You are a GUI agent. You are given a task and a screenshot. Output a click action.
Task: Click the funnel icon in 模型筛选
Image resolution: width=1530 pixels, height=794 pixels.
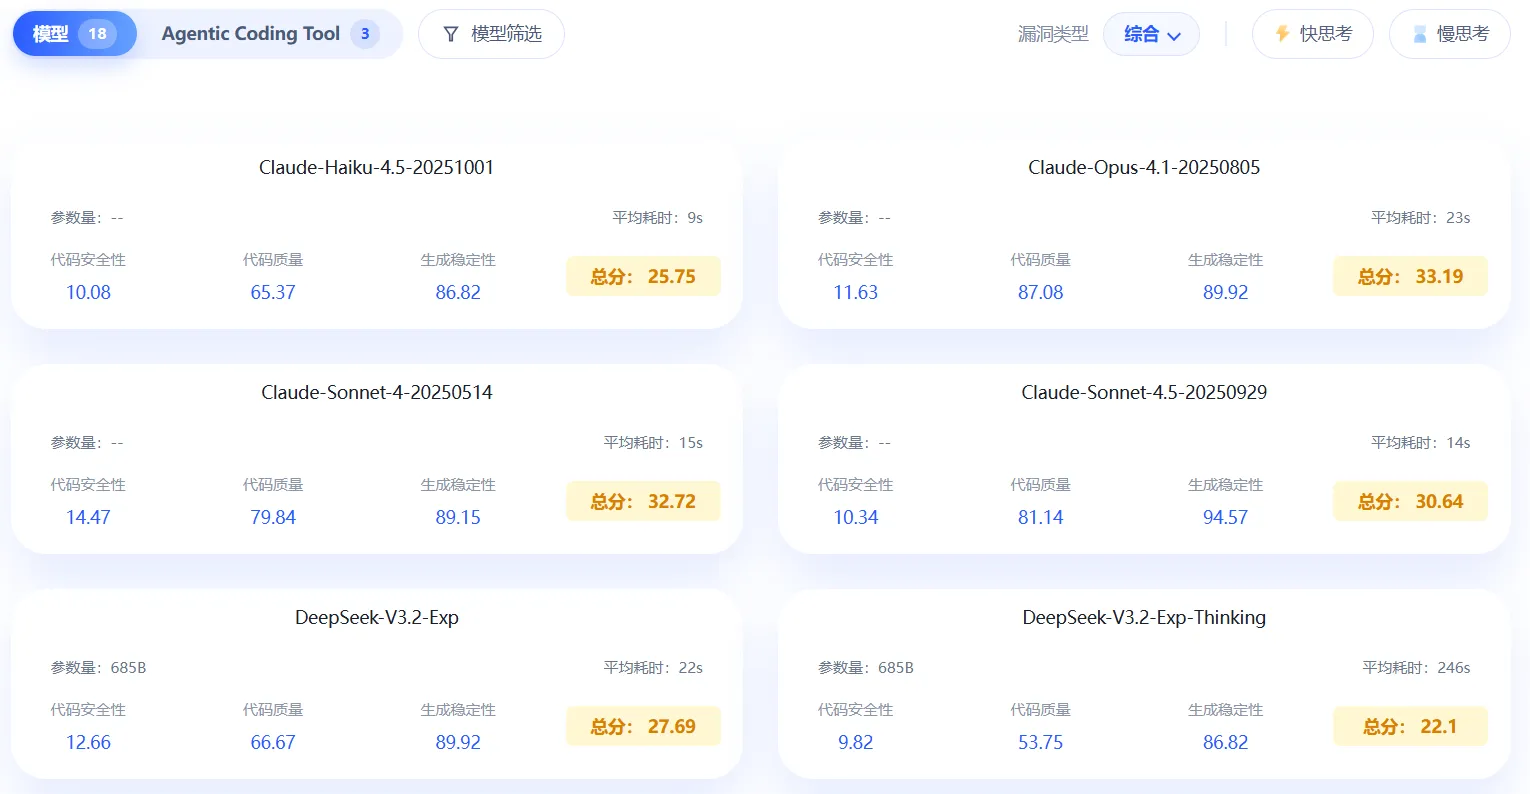[451, 34]
